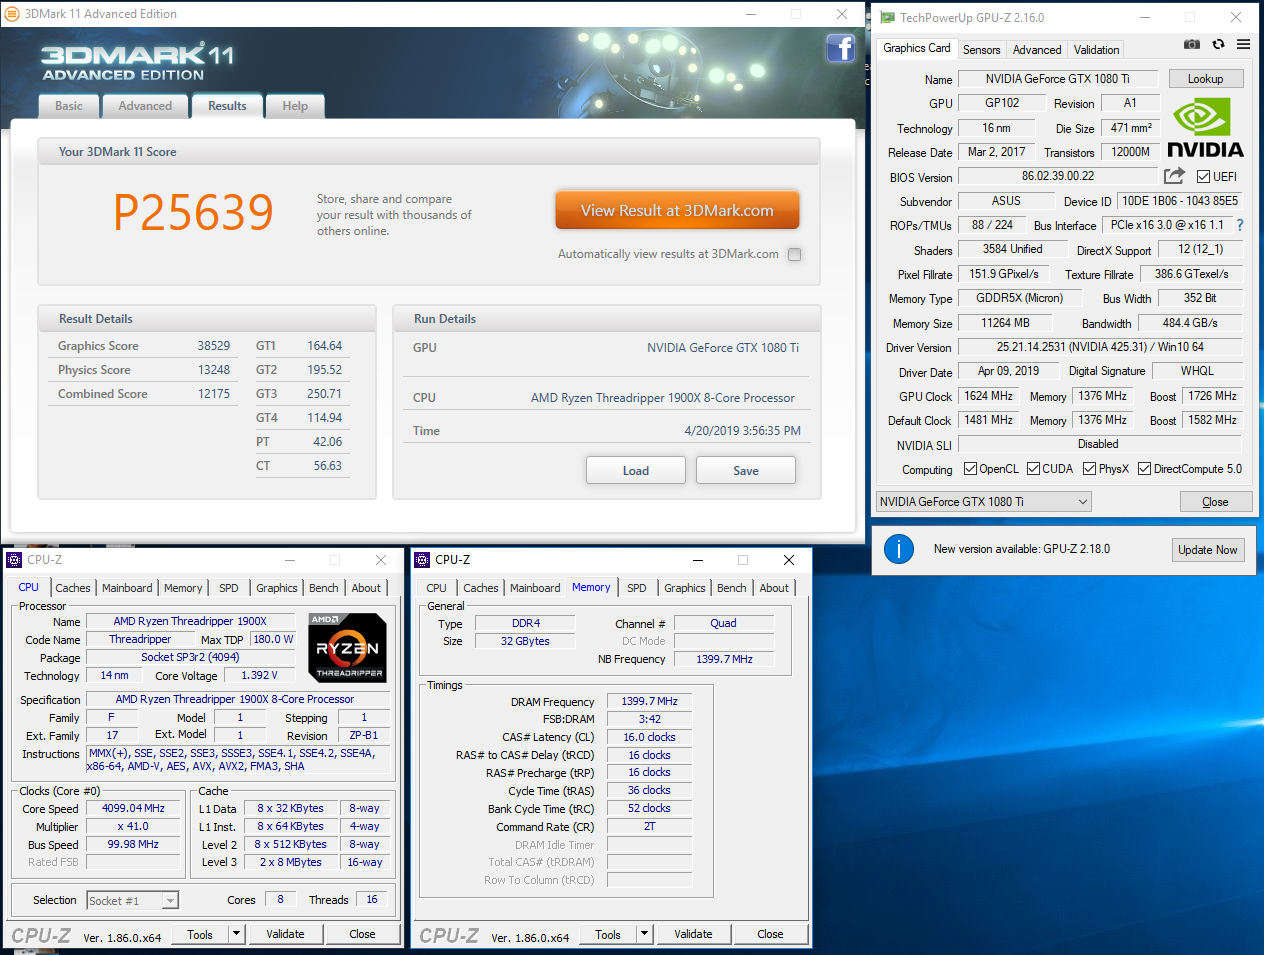
Task: Click the Combined Score value 12175
Action: pyautogui.click(x=213, y=394)
